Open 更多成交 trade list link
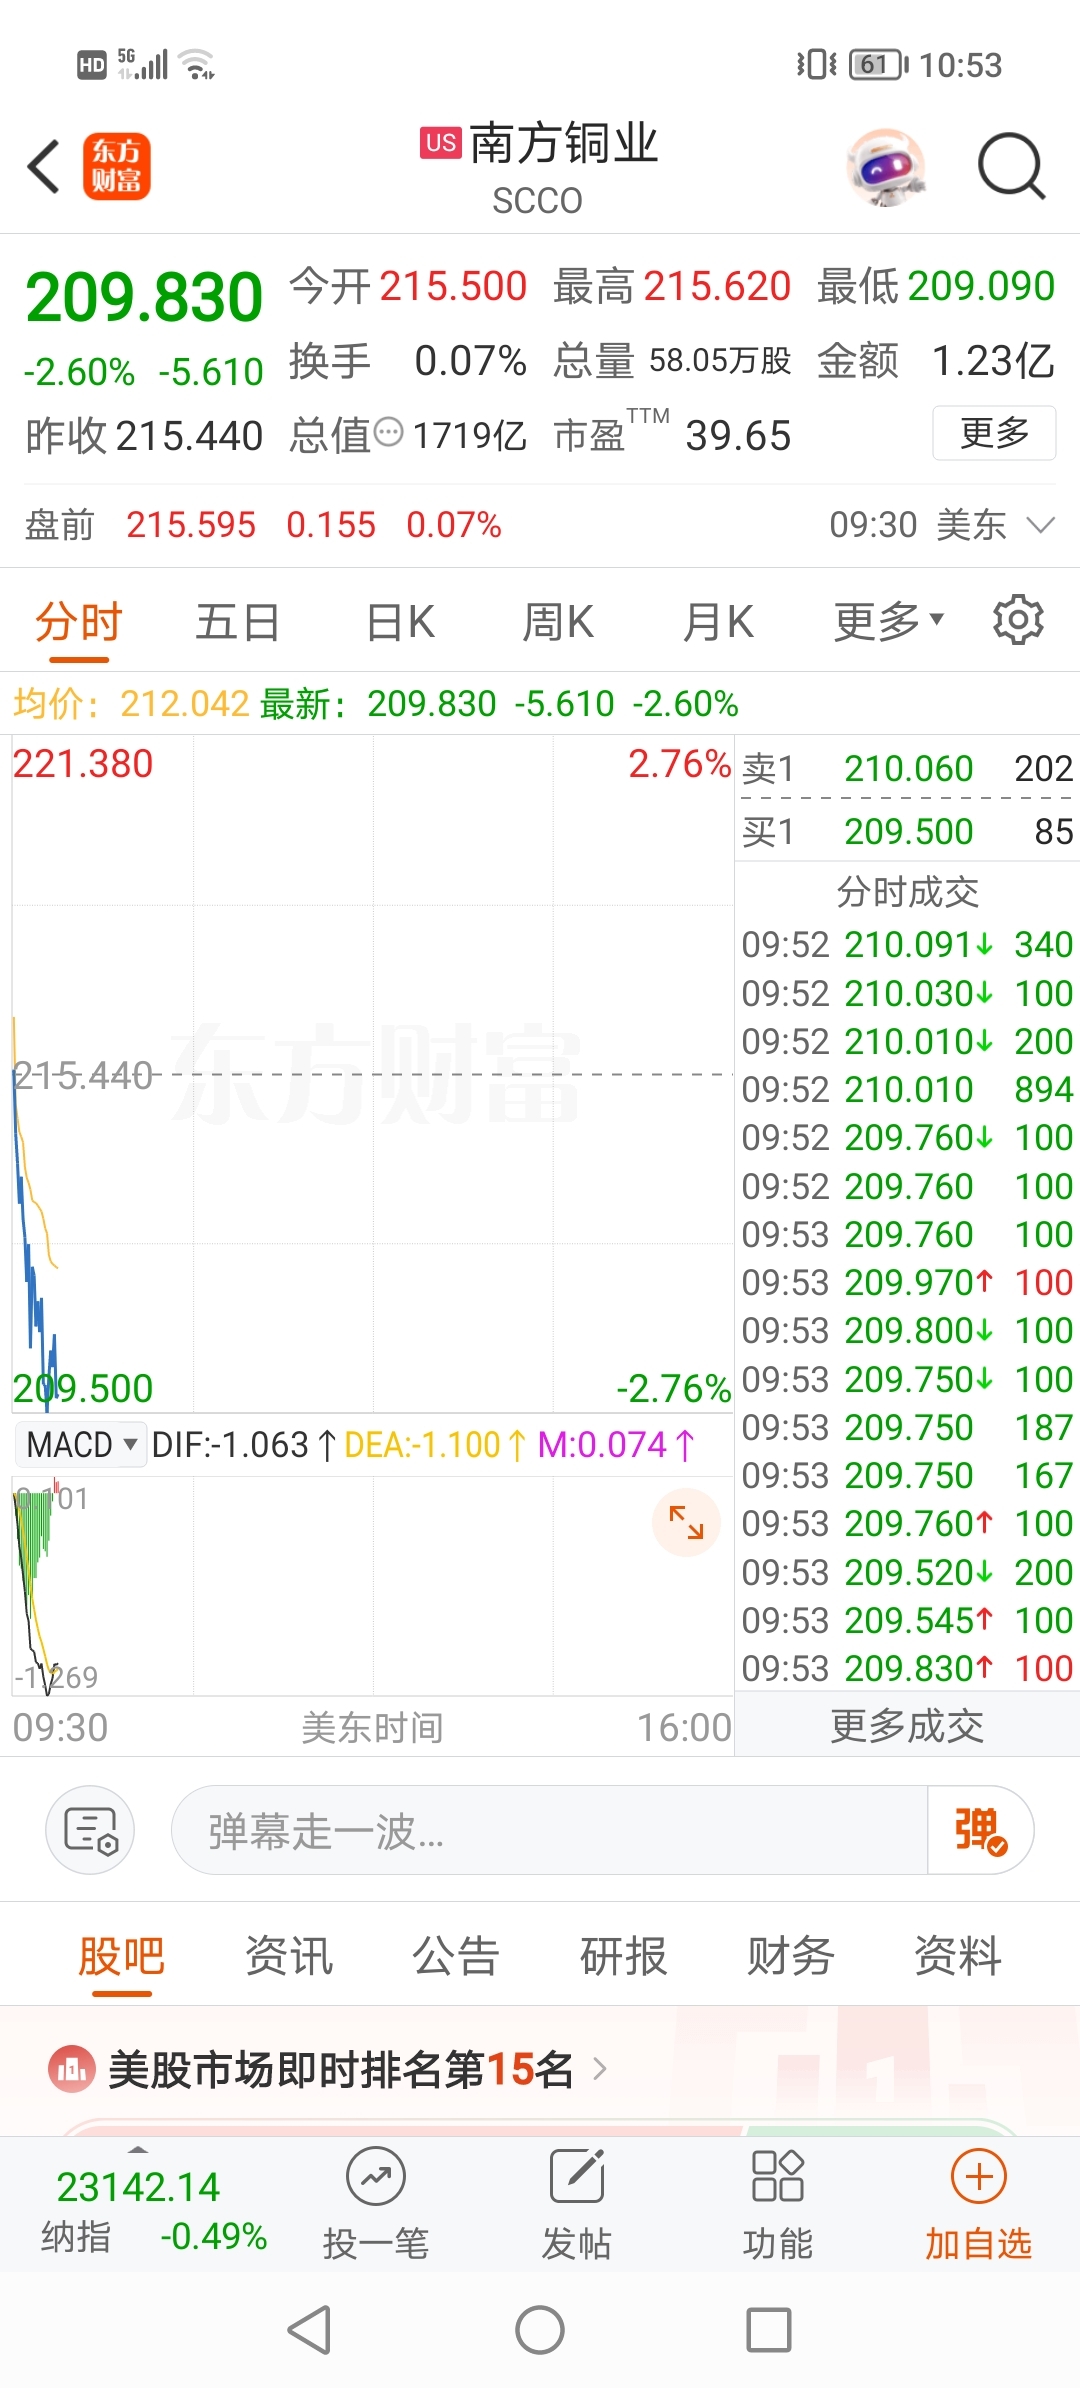Image resolution: width=1080 pixels, height=2388 pixels. click(x=907, y=1726)
